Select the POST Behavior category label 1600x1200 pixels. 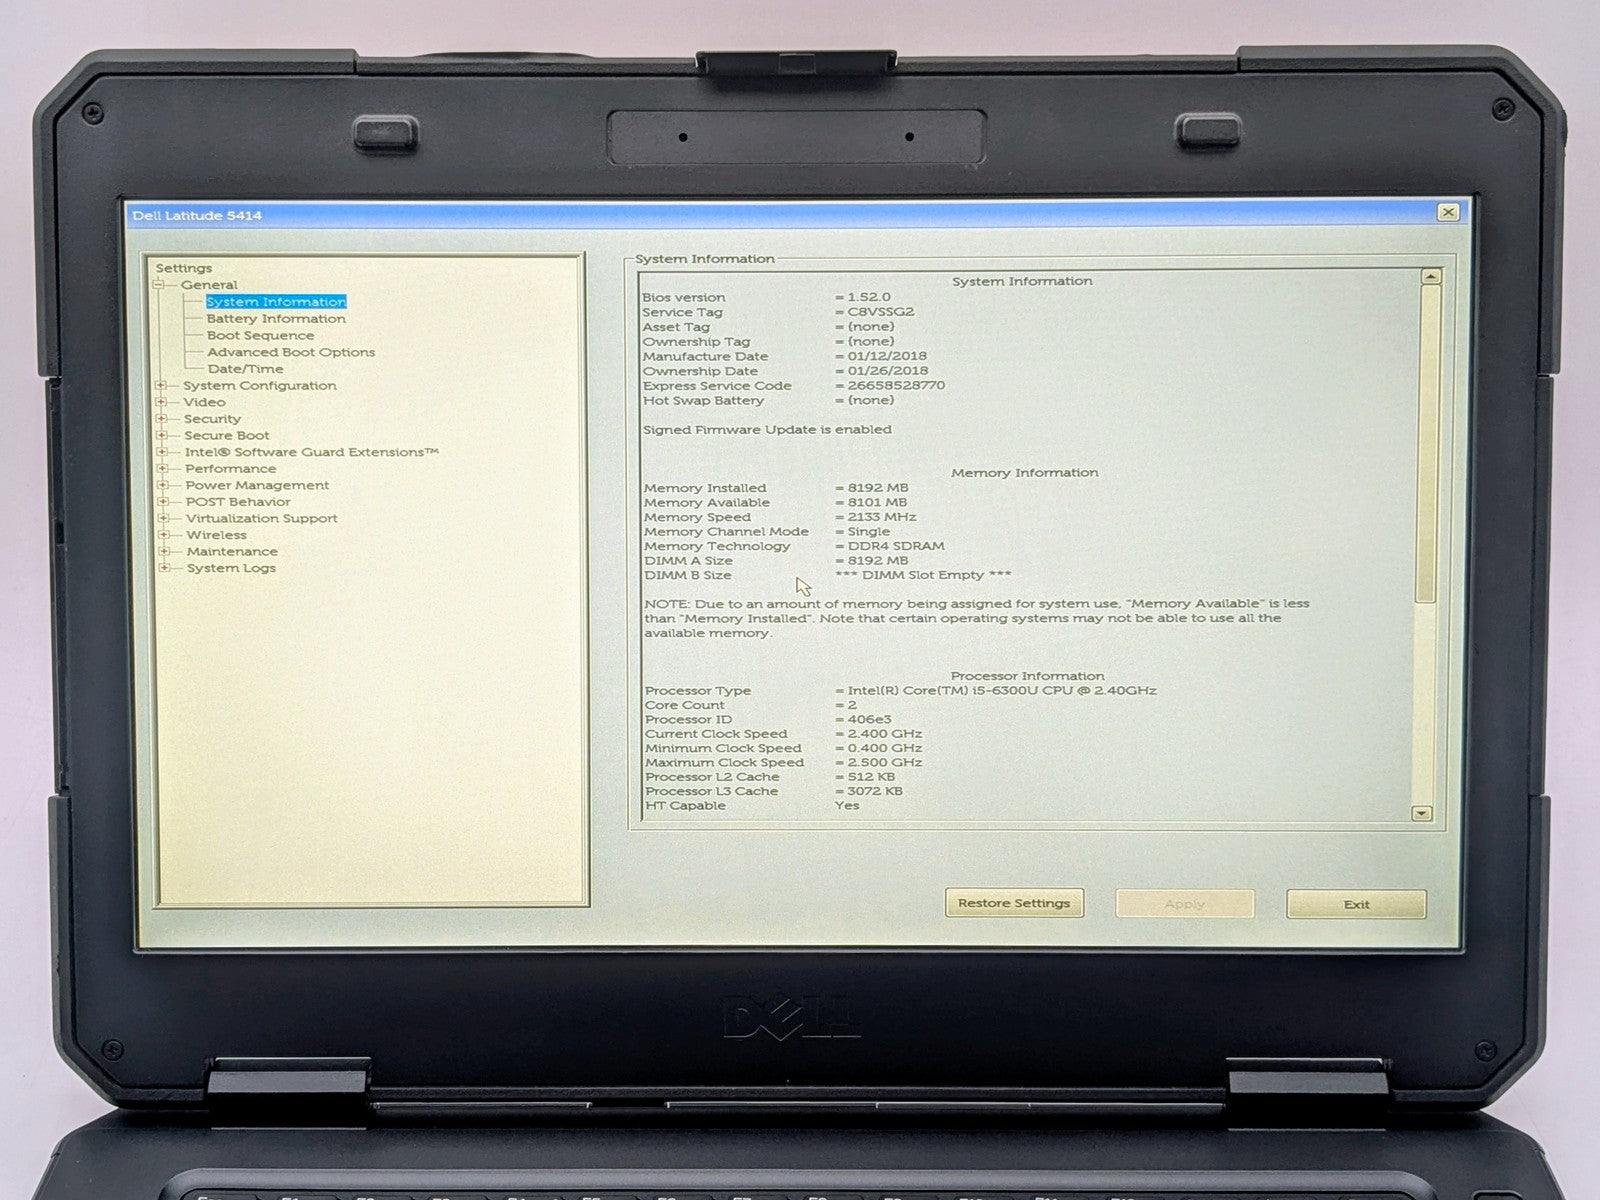click(238, 502)
